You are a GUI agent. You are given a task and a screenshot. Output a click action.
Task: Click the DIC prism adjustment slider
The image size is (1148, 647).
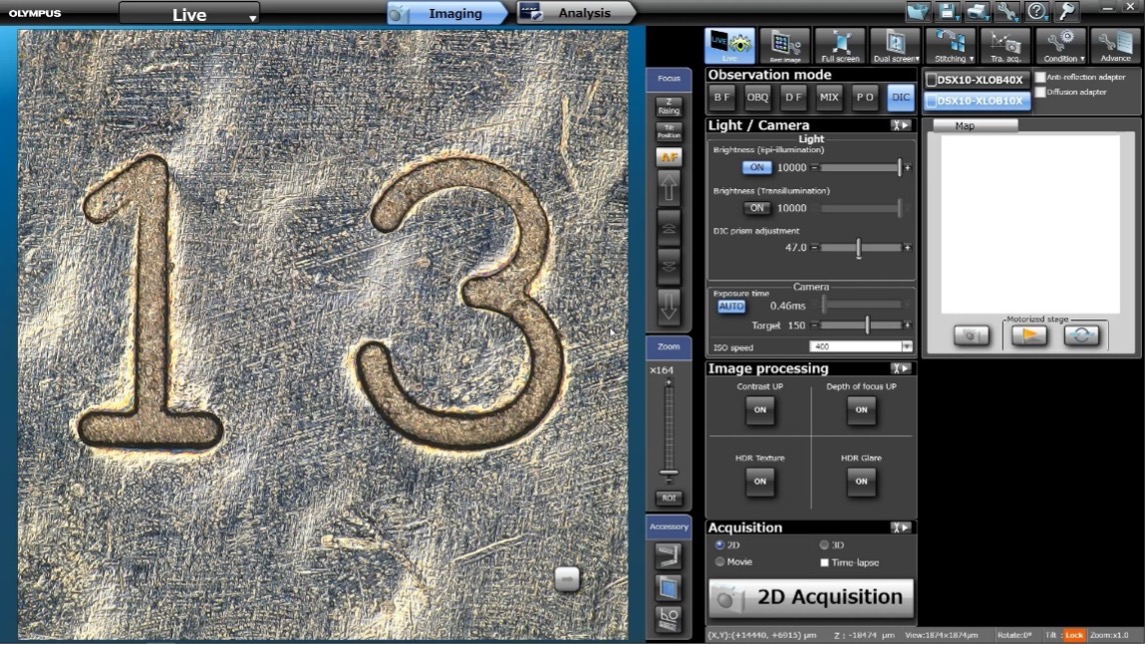[860, 248]
